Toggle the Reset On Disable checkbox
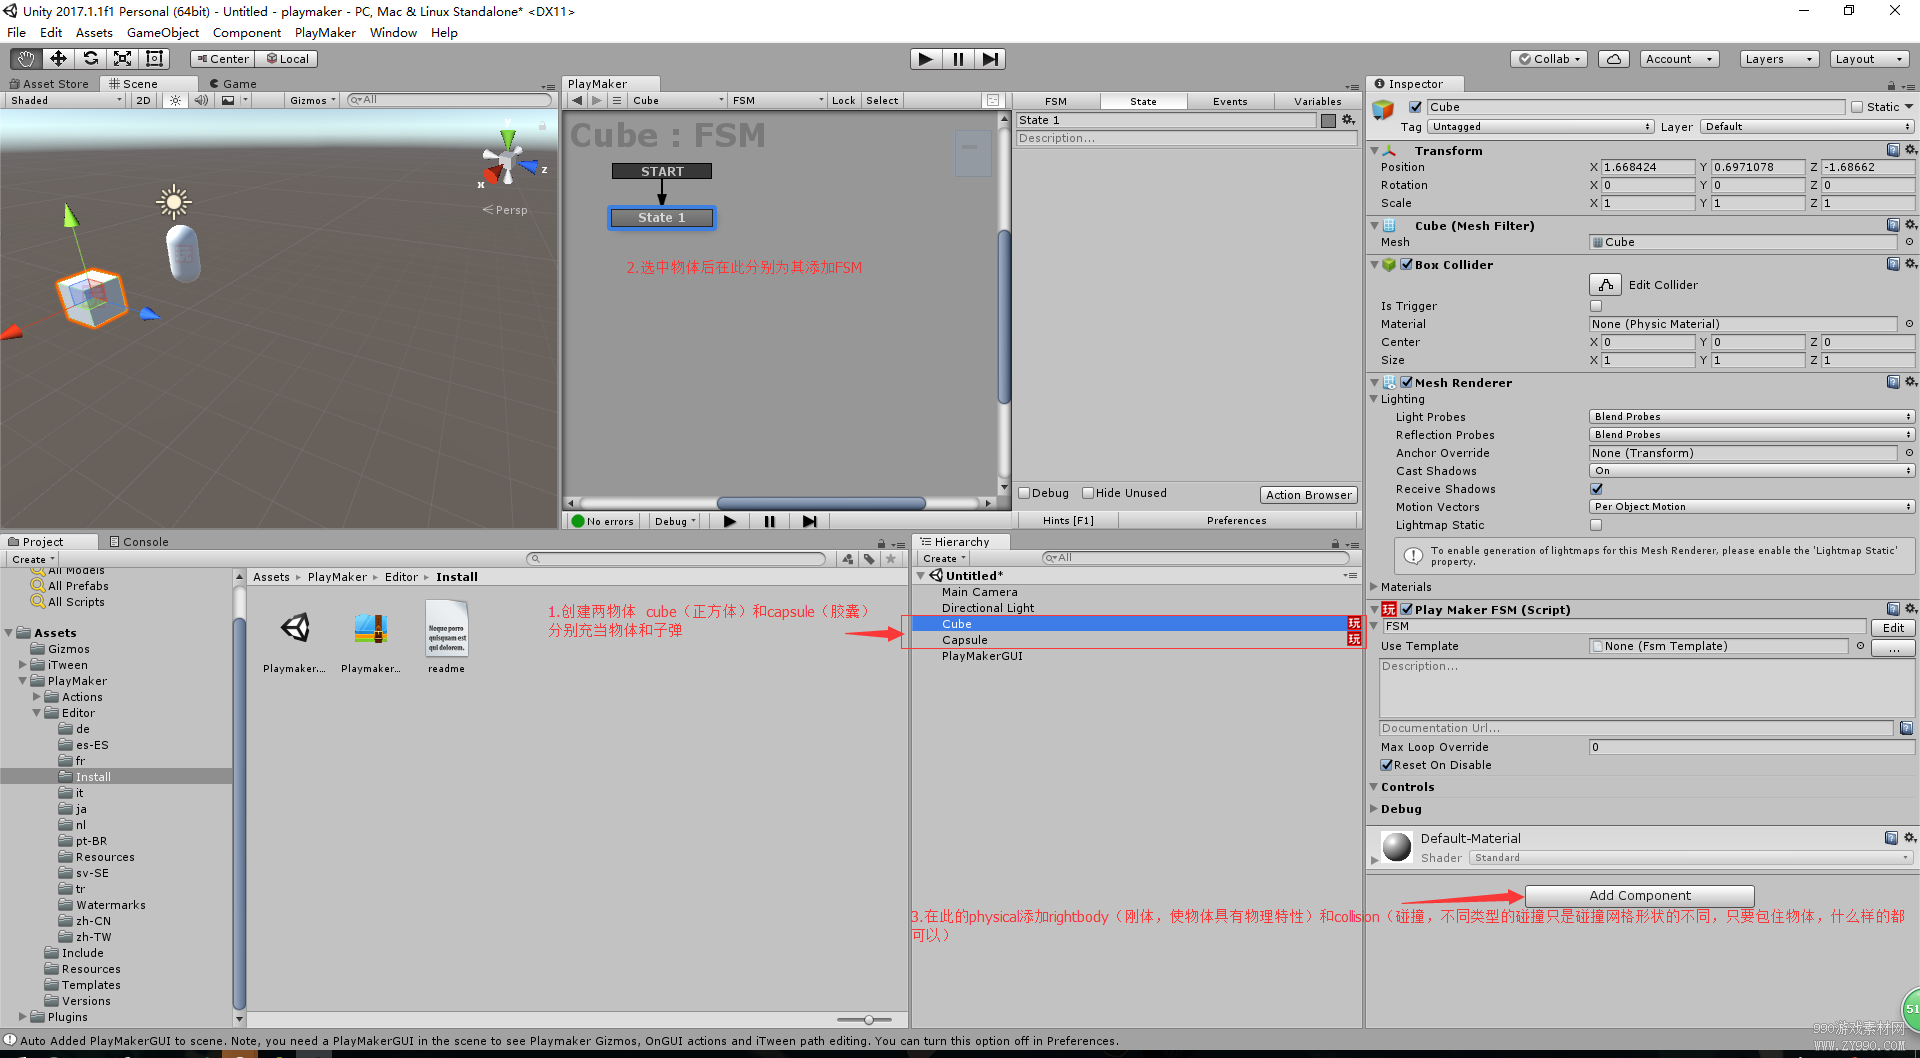1920x1058 pixels. (1387, 765)
